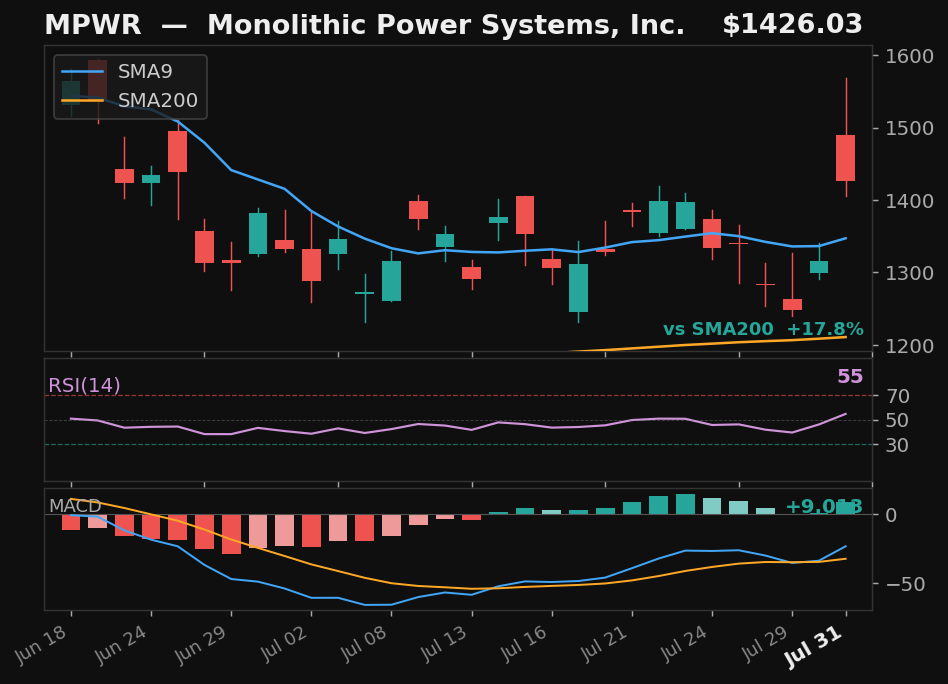
Task: Click the Jun 24 date label
Action: click(122, 644)
